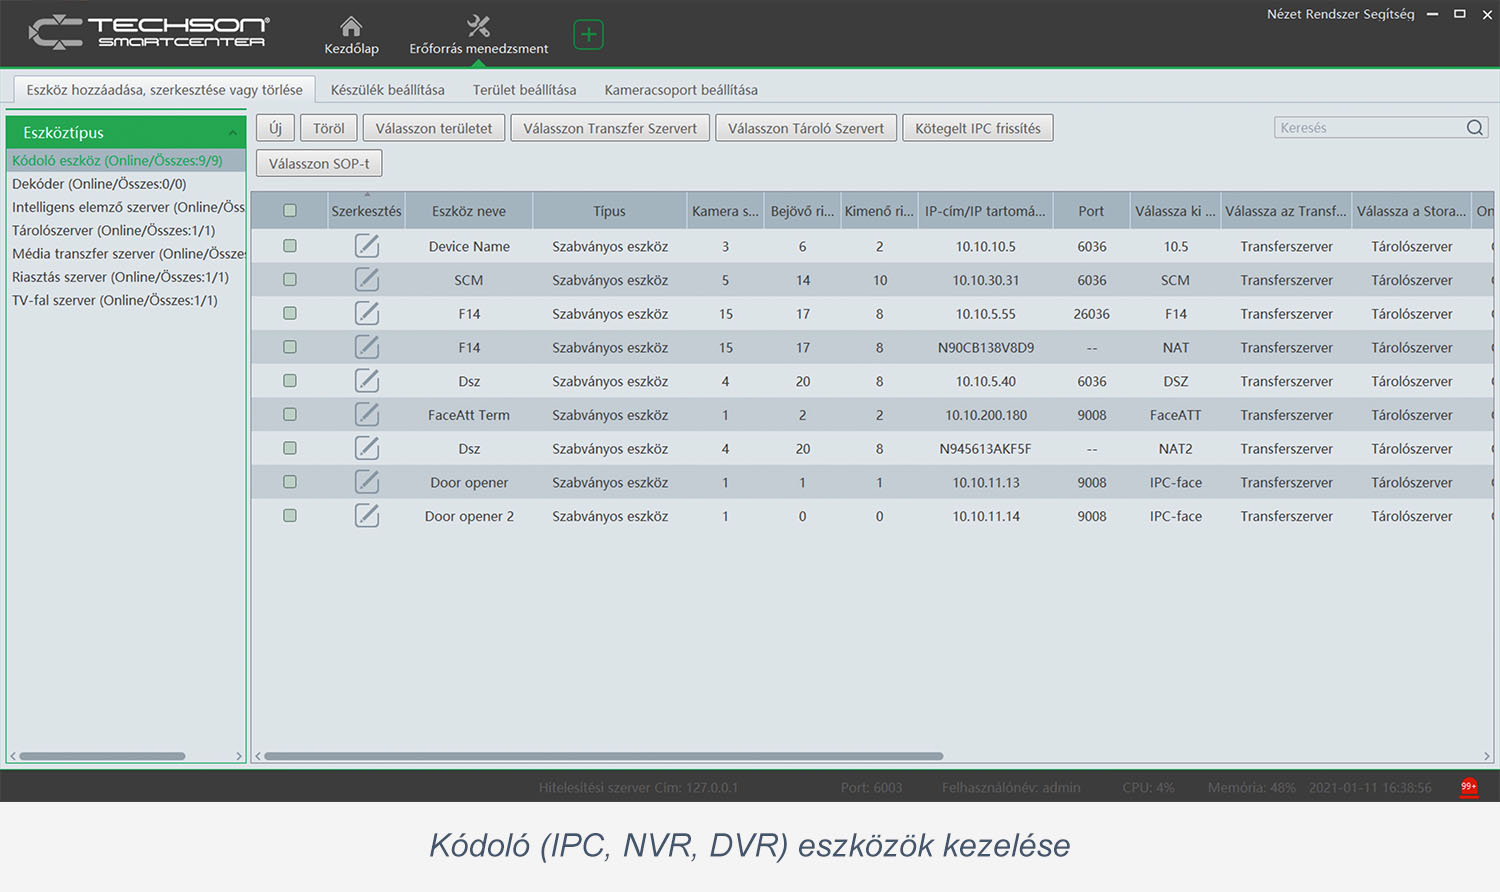Tick the select-all checkbox in table header
Screen dimensions: 1500x892
coord(290,211)
